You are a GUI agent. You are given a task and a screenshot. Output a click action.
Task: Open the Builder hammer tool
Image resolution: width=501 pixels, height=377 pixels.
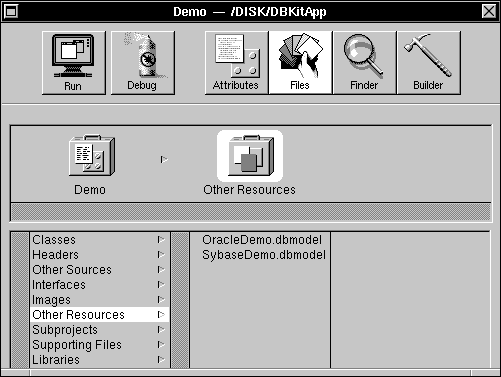coord(429,63)
